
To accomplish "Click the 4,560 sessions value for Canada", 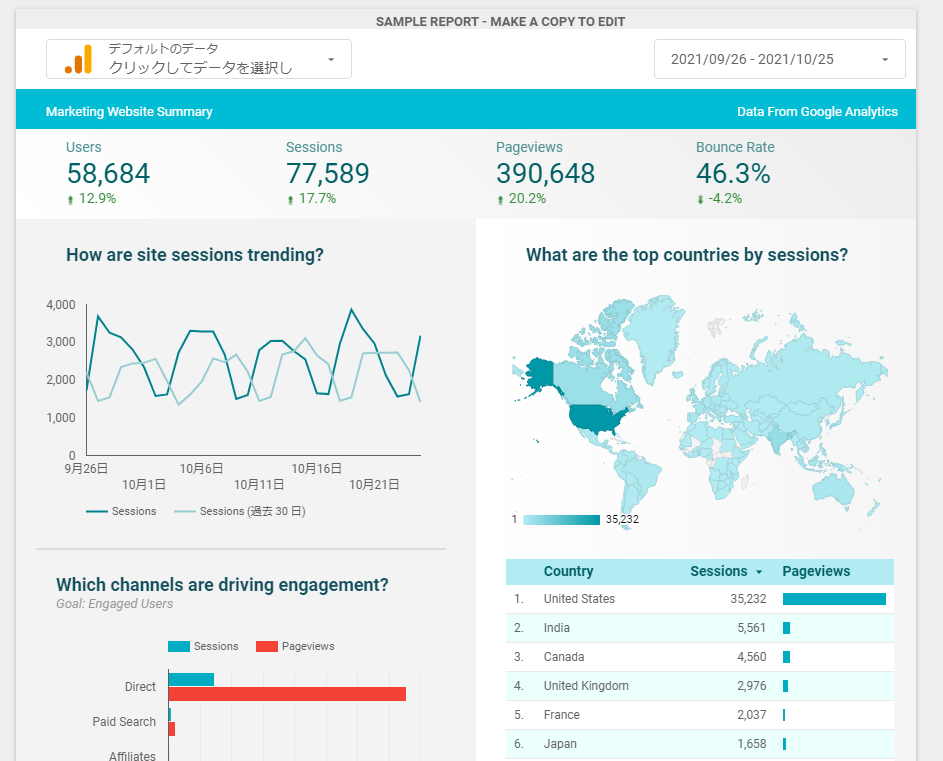I will tap(752, 657).
